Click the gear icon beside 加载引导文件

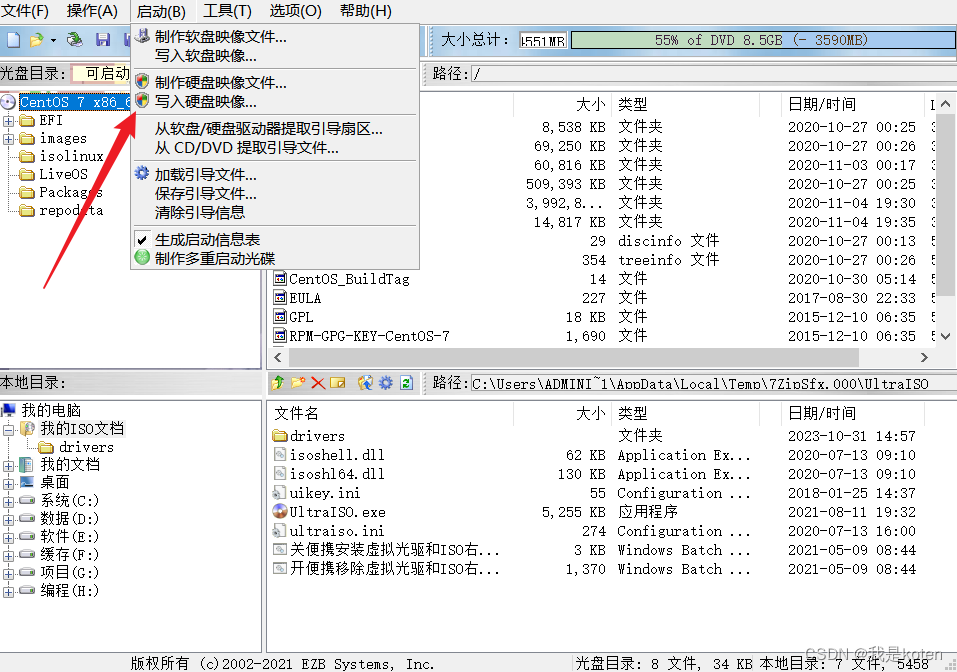142,173
